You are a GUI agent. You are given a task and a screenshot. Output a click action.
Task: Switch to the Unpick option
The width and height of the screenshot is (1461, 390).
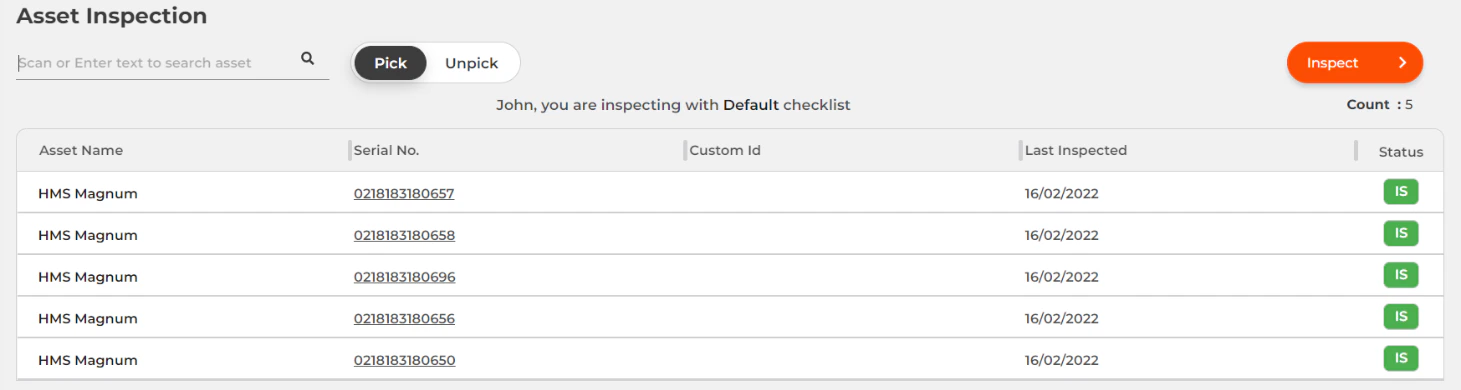pos(471,63)
